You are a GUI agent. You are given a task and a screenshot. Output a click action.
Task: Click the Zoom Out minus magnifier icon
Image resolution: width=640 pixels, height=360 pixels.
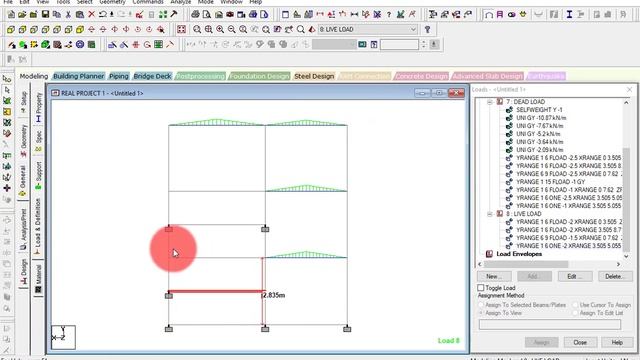pyautogui.click(x=231, y=29)
